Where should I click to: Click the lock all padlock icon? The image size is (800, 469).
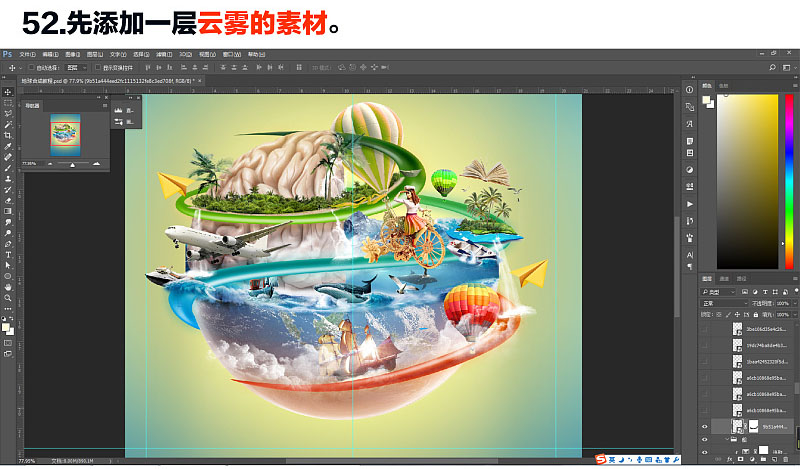[x=756, y=315]
